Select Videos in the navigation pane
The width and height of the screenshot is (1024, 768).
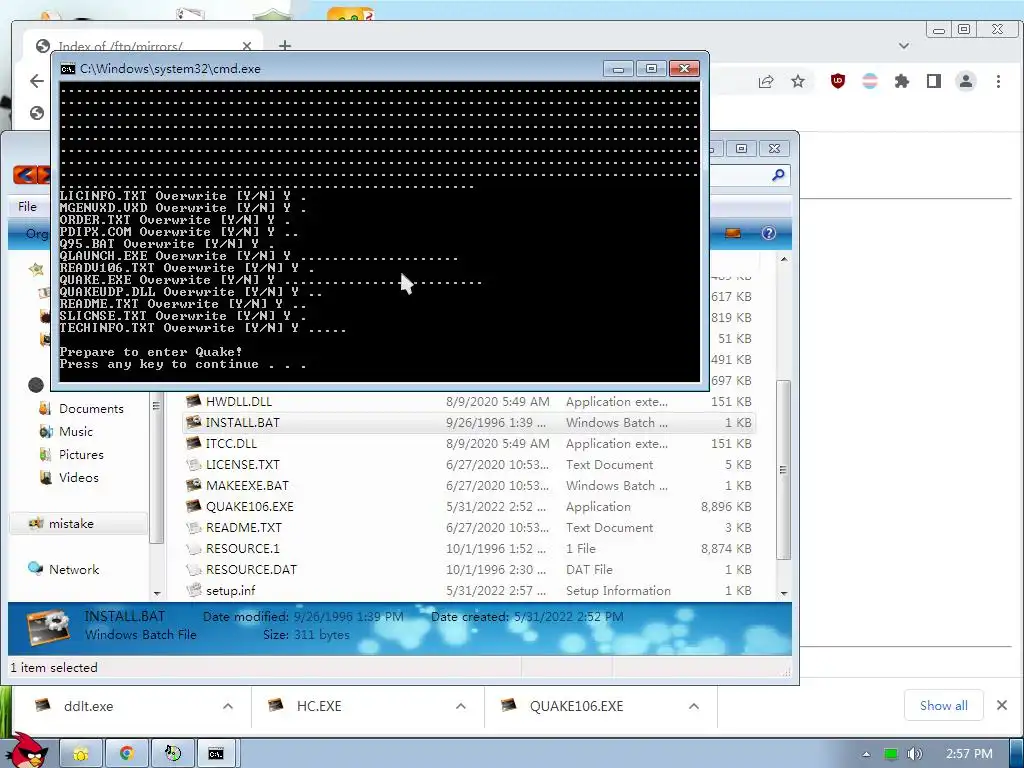pyautogui.click(x=78, y=477)
